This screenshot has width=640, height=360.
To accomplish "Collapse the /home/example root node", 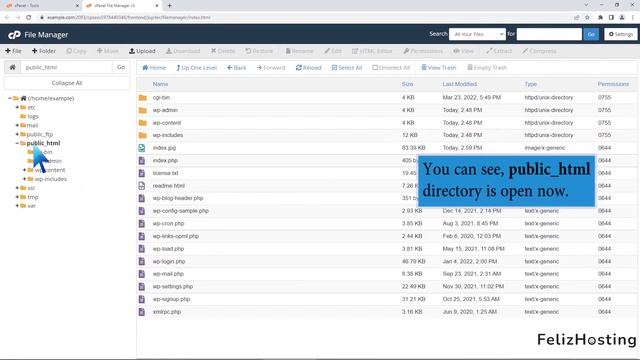I will 10,98.
